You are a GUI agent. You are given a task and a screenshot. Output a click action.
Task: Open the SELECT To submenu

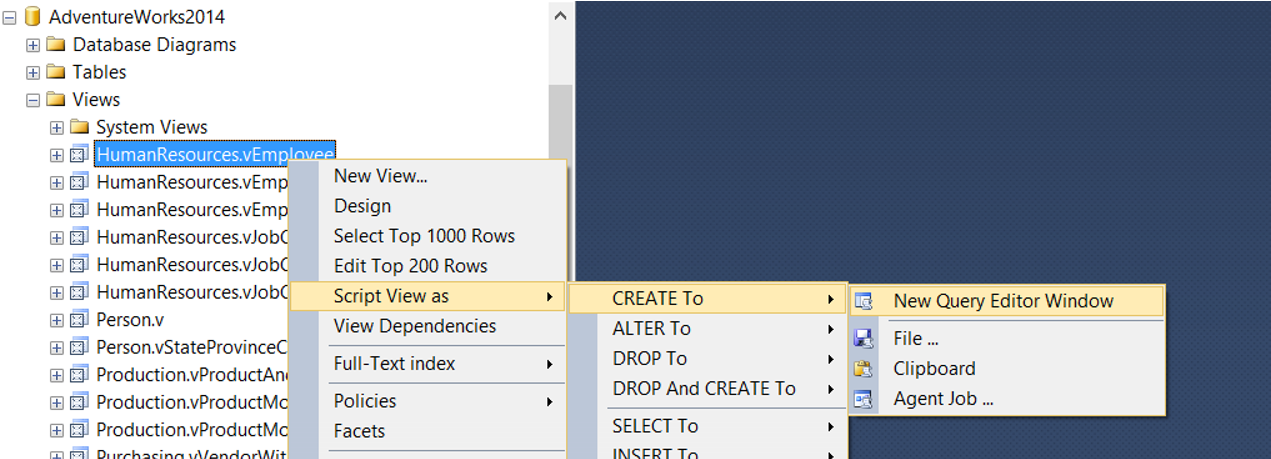pos(708,426)
